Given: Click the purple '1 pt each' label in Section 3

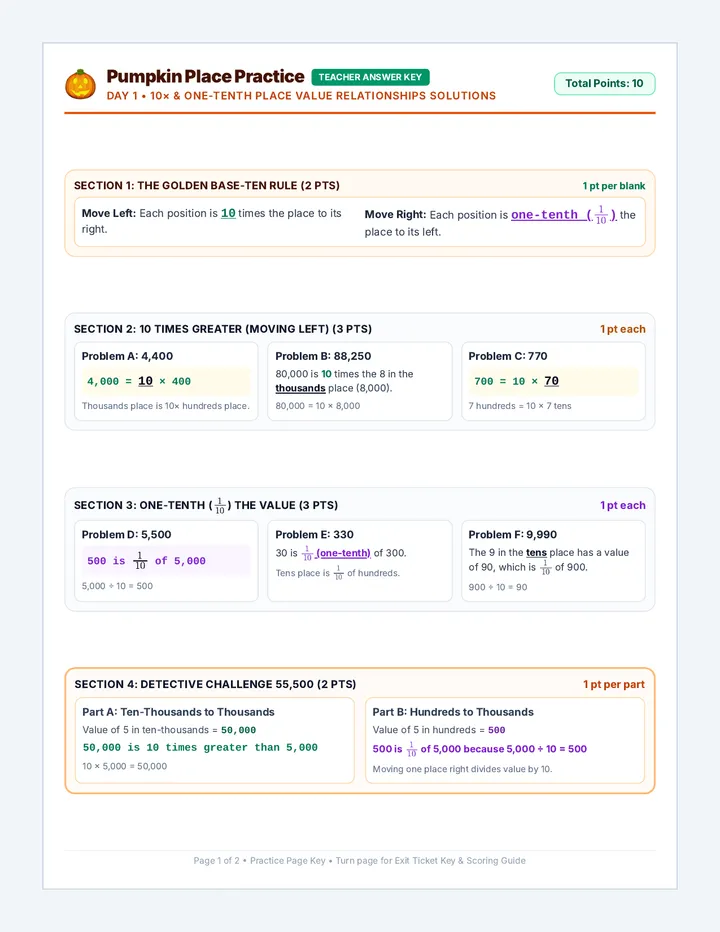Looking at the screenshot, I should 622,505.
